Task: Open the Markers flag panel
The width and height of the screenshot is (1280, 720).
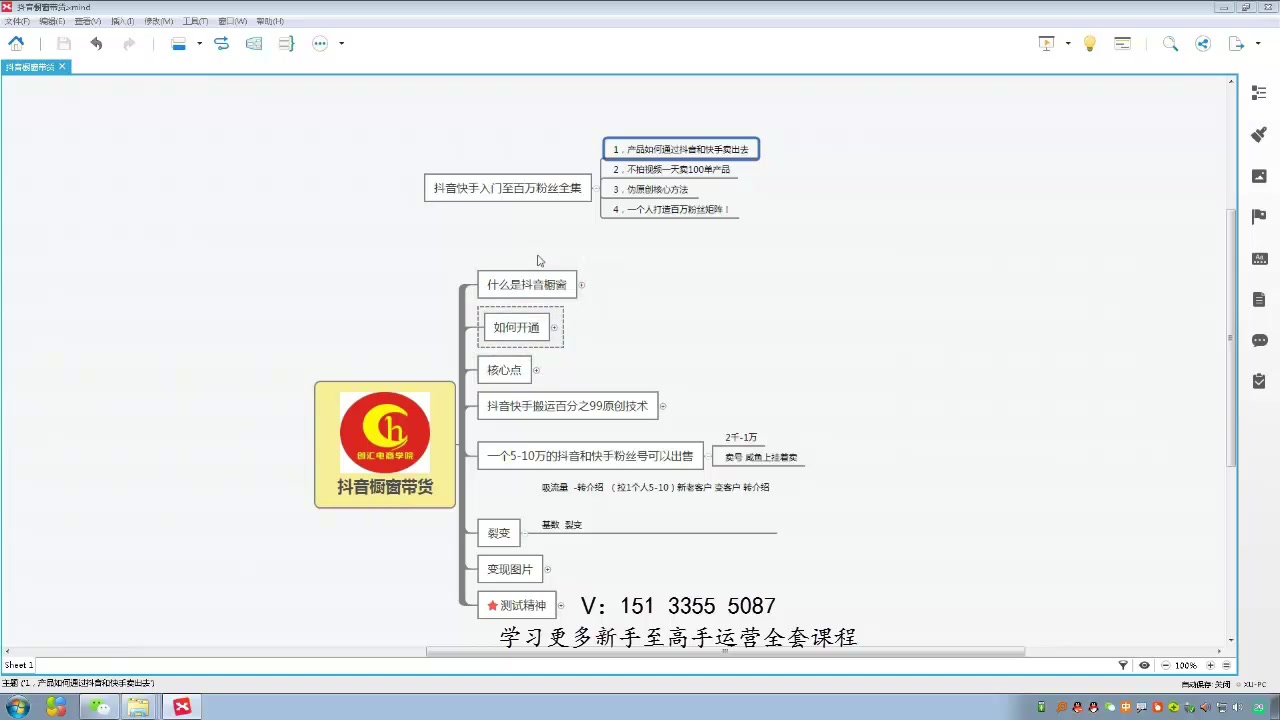Action: tap(1259, 217)
